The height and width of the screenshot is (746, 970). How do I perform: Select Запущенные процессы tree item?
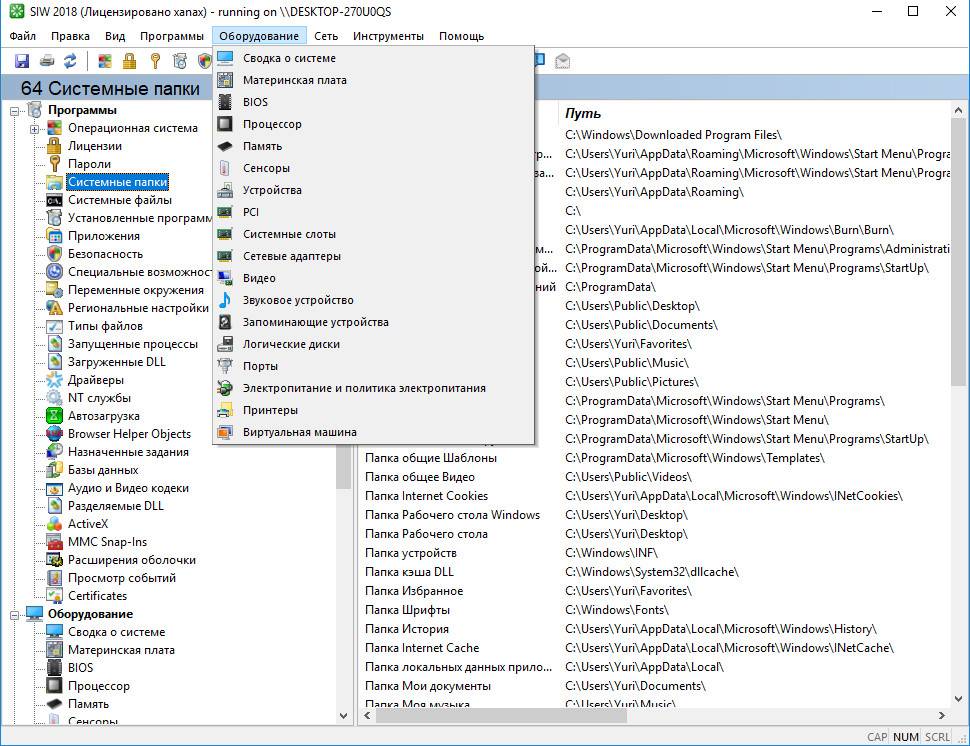132,344
